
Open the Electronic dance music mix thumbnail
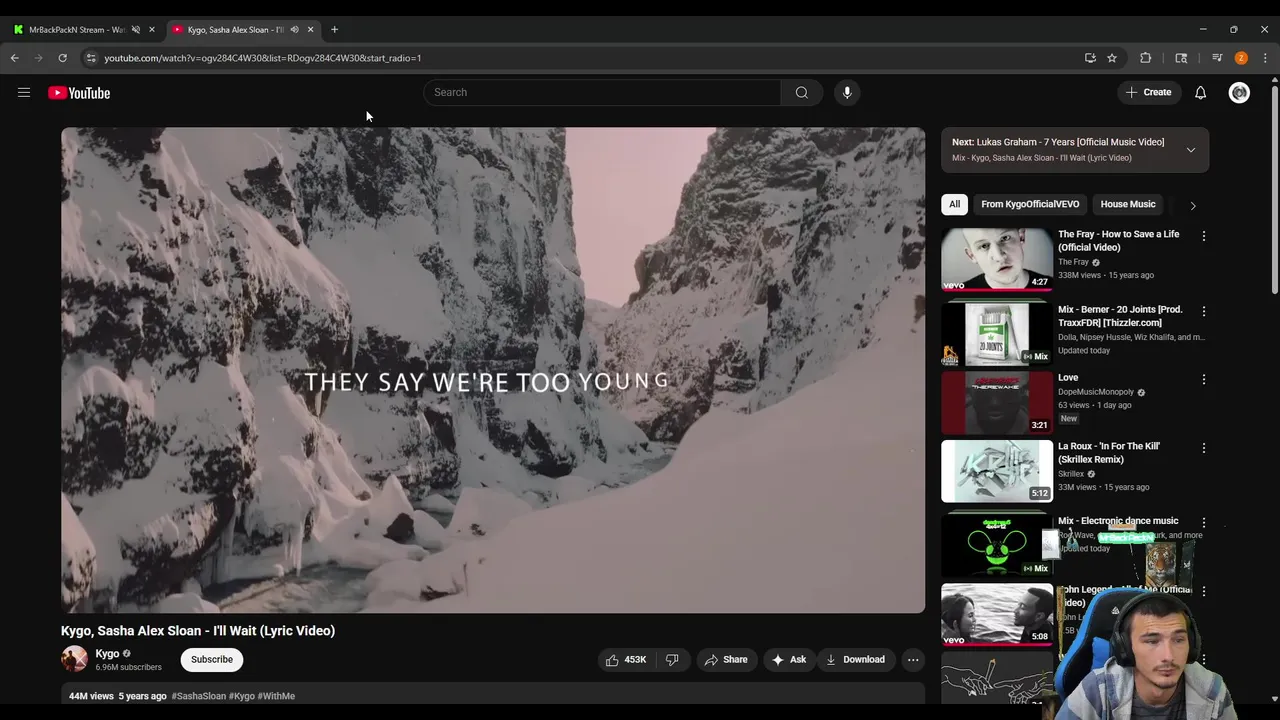pos(997,545)
